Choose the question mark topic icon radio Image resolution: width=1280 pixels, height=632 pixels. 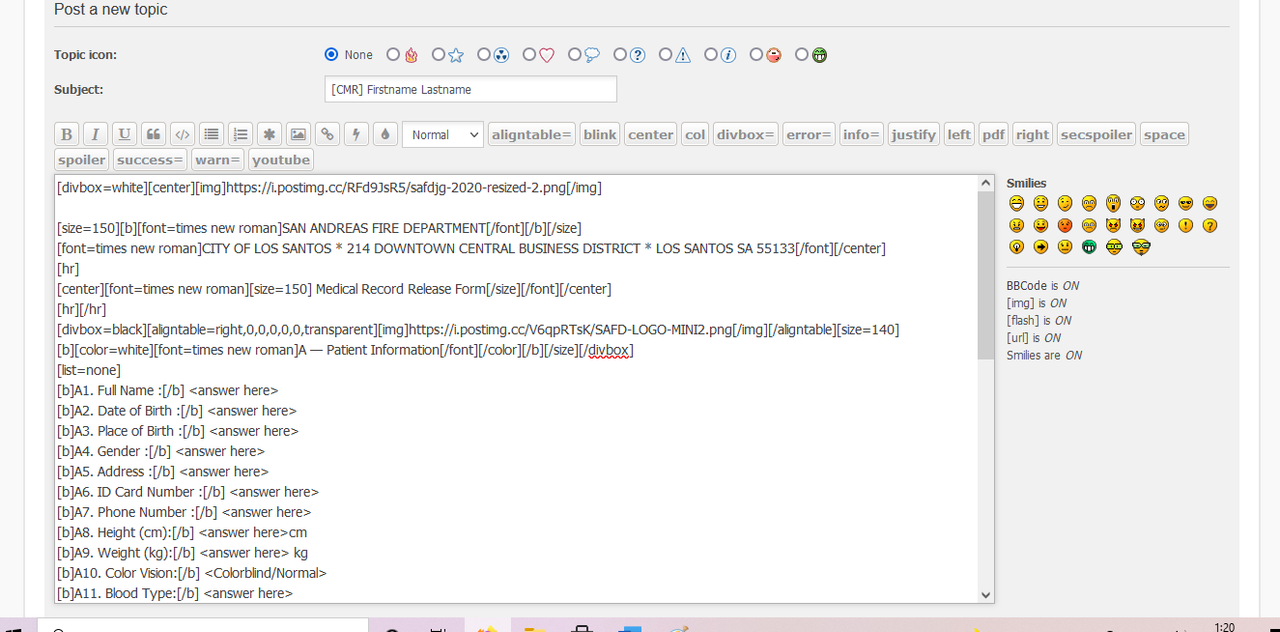620,55
